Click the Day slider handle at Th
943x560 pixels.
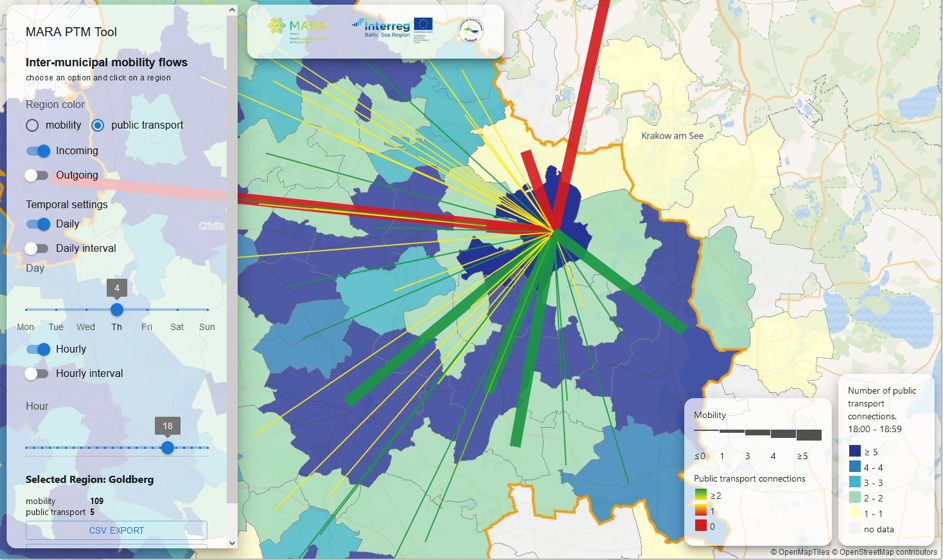(x=117, y=309)
